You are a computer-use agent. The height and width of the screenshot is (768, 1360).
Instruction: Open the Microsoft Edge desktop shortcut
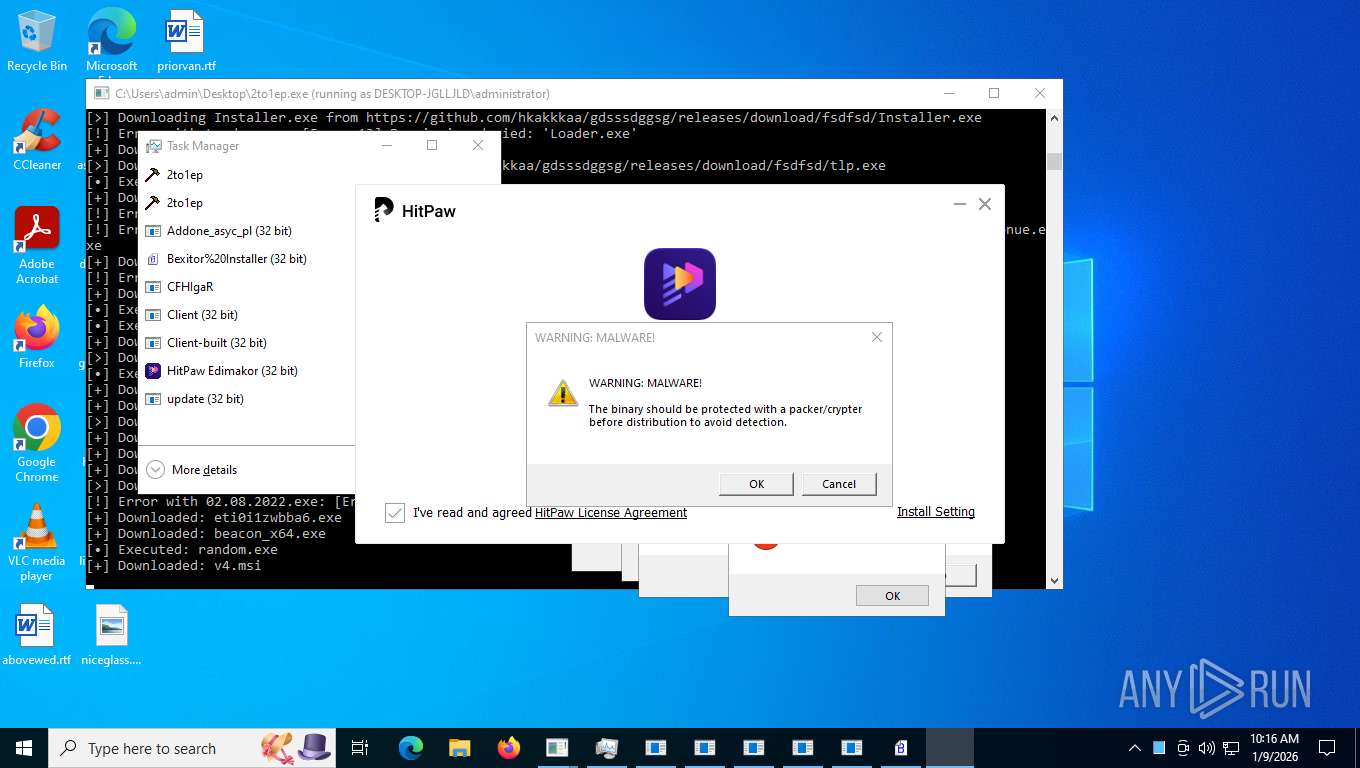(x=111, y=41)
